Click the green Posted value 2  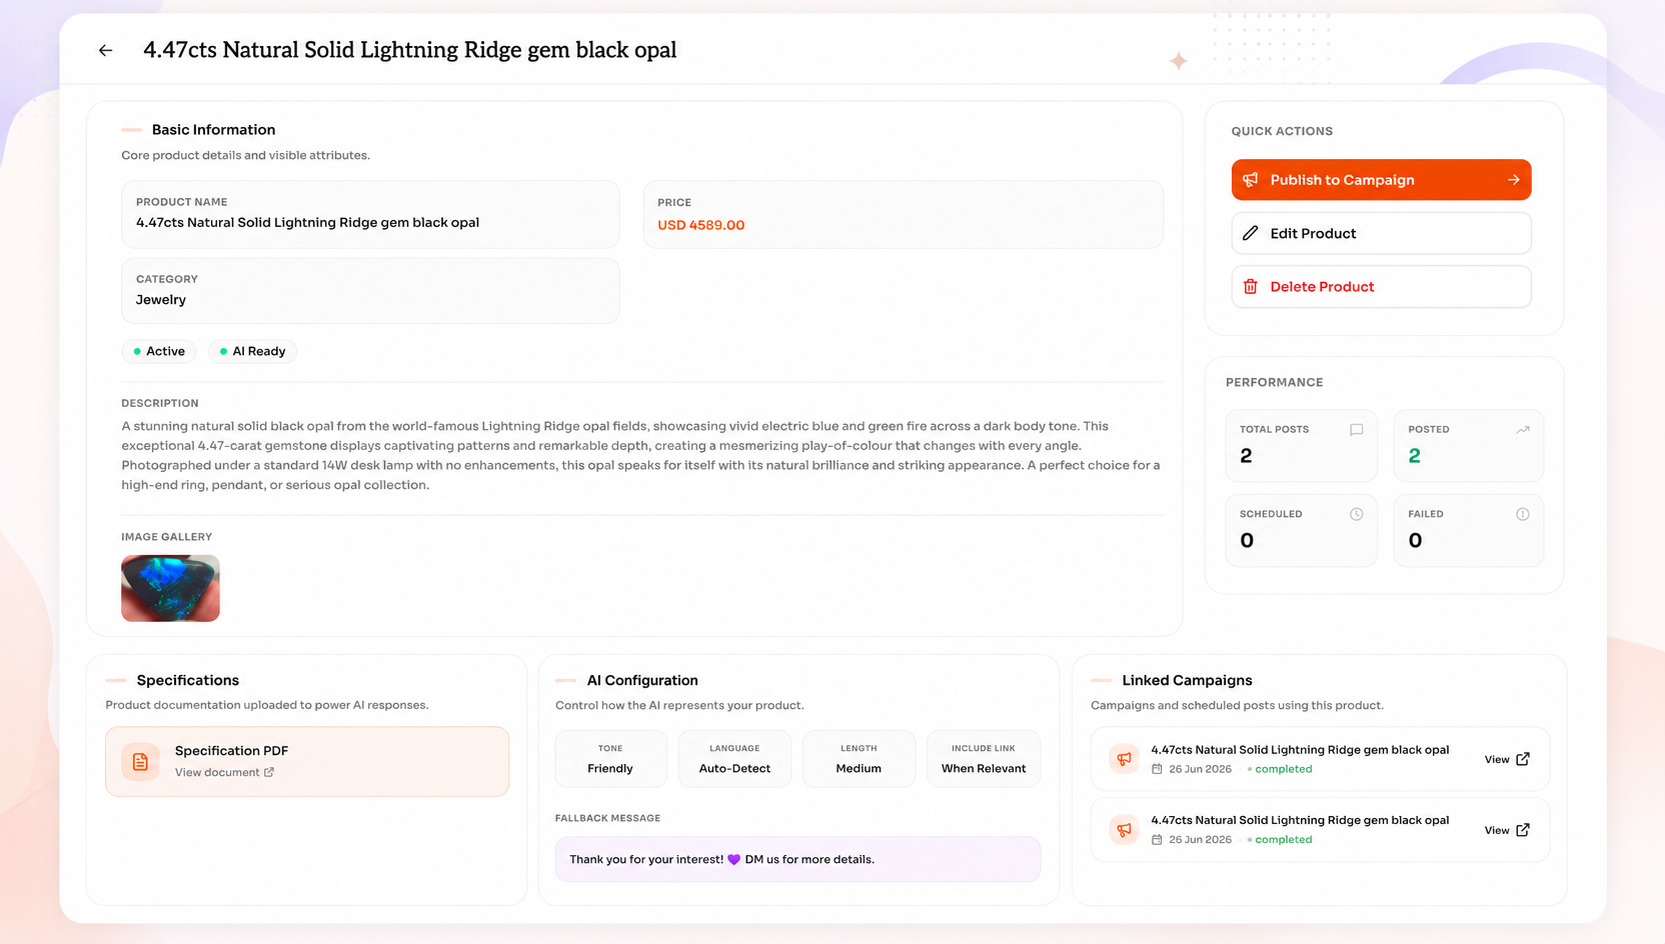[x=1414, y=456]
